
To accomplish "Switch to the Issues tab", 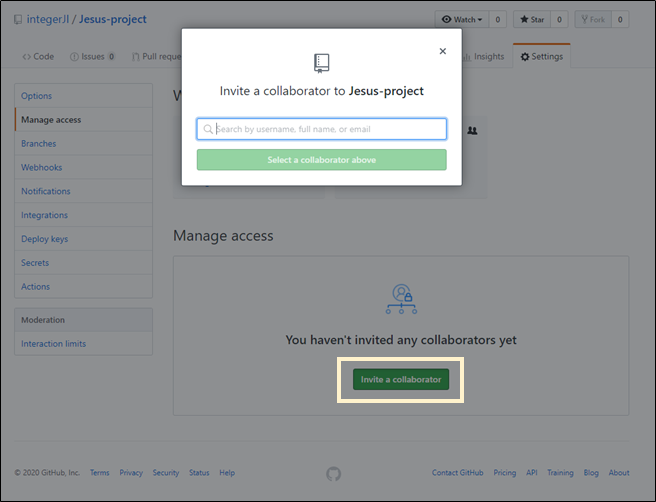I will click(92, 56).
